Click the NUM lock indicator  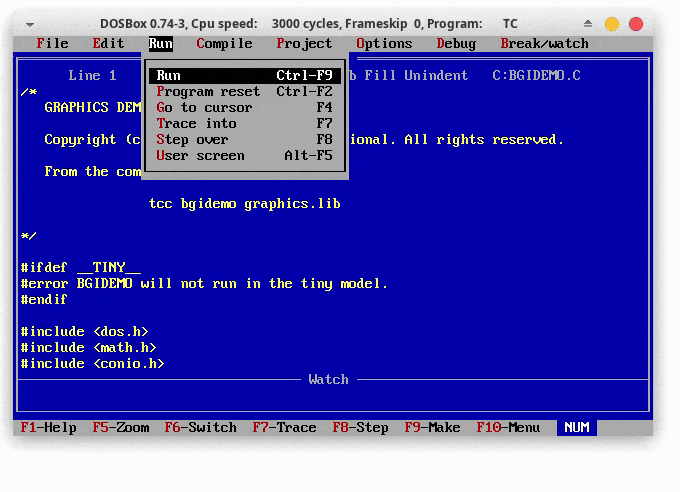point(577,428)
